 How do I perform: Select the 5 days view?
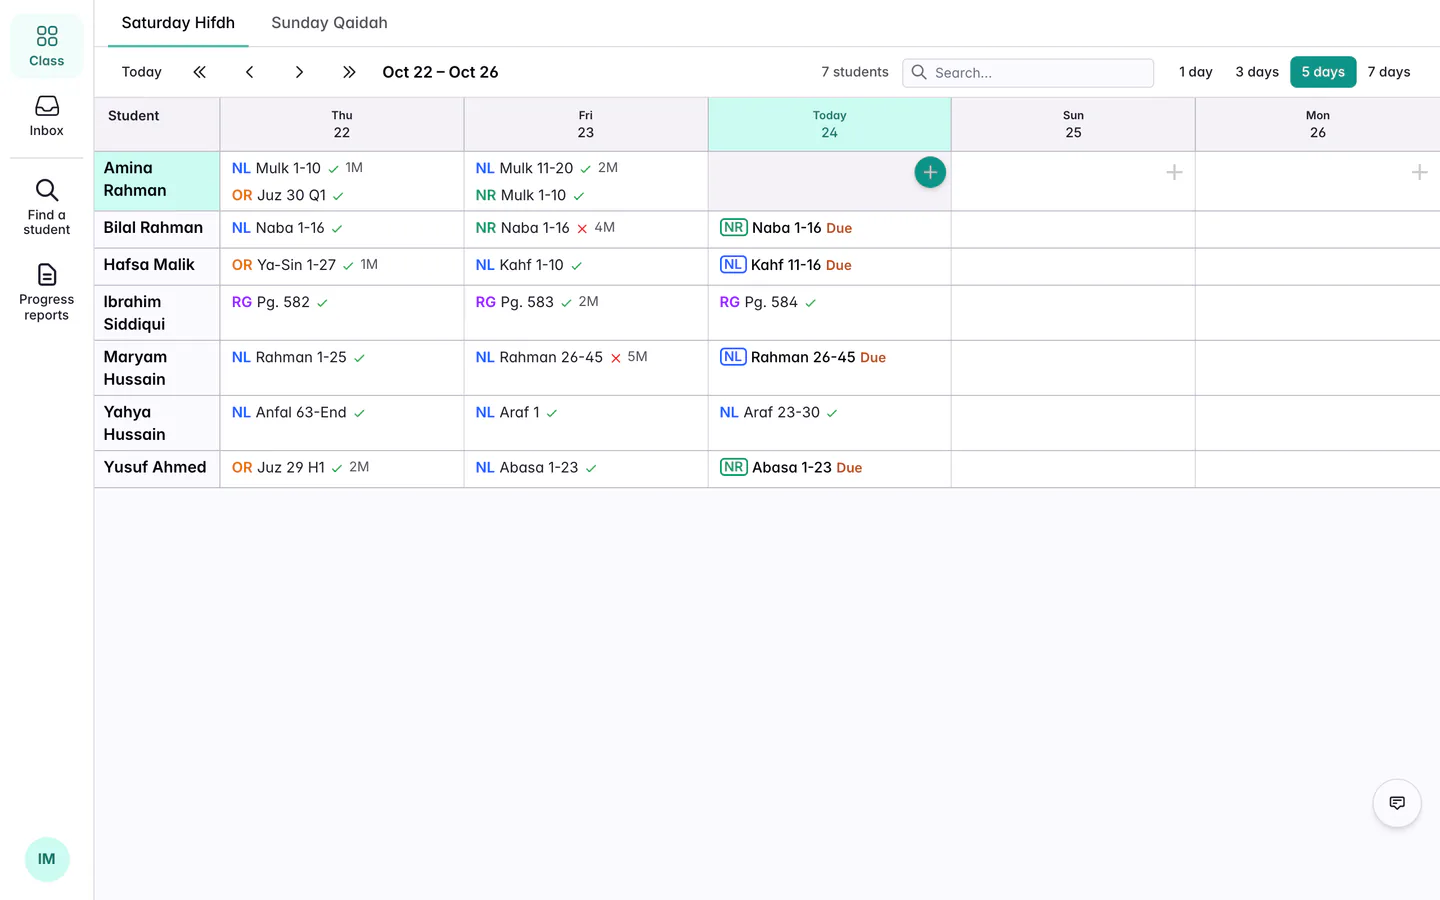click(x=1323, y=72)
